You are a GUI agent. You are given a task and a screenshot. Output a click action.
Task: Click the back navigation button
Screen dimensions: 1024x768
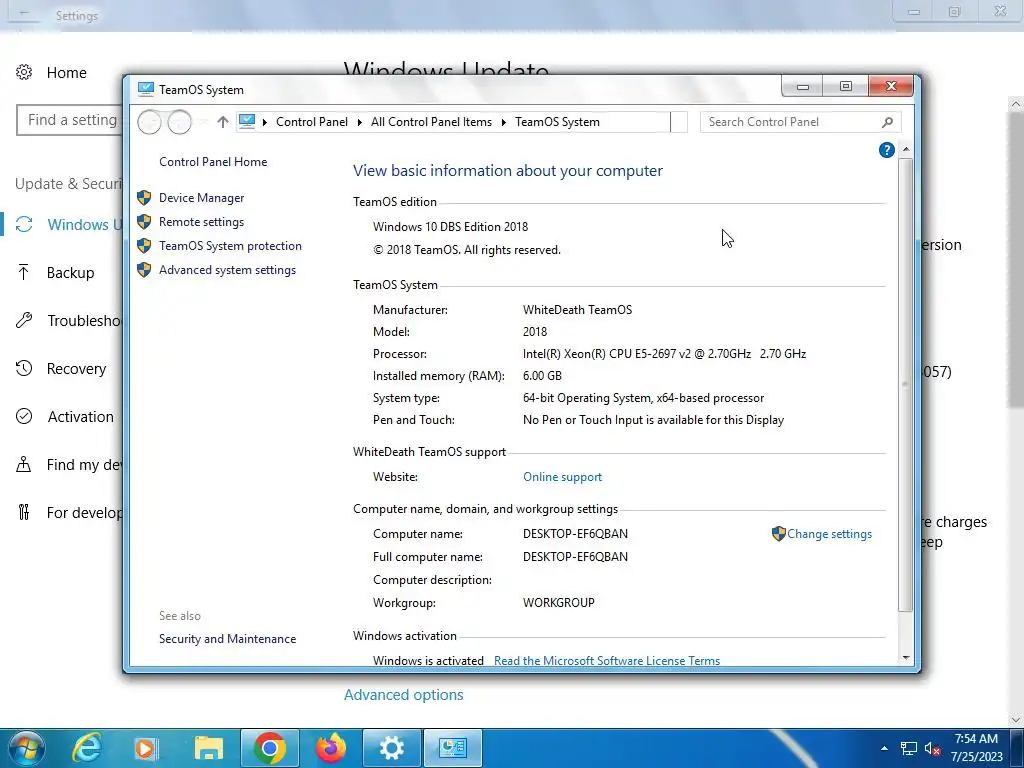coord(150,122)
